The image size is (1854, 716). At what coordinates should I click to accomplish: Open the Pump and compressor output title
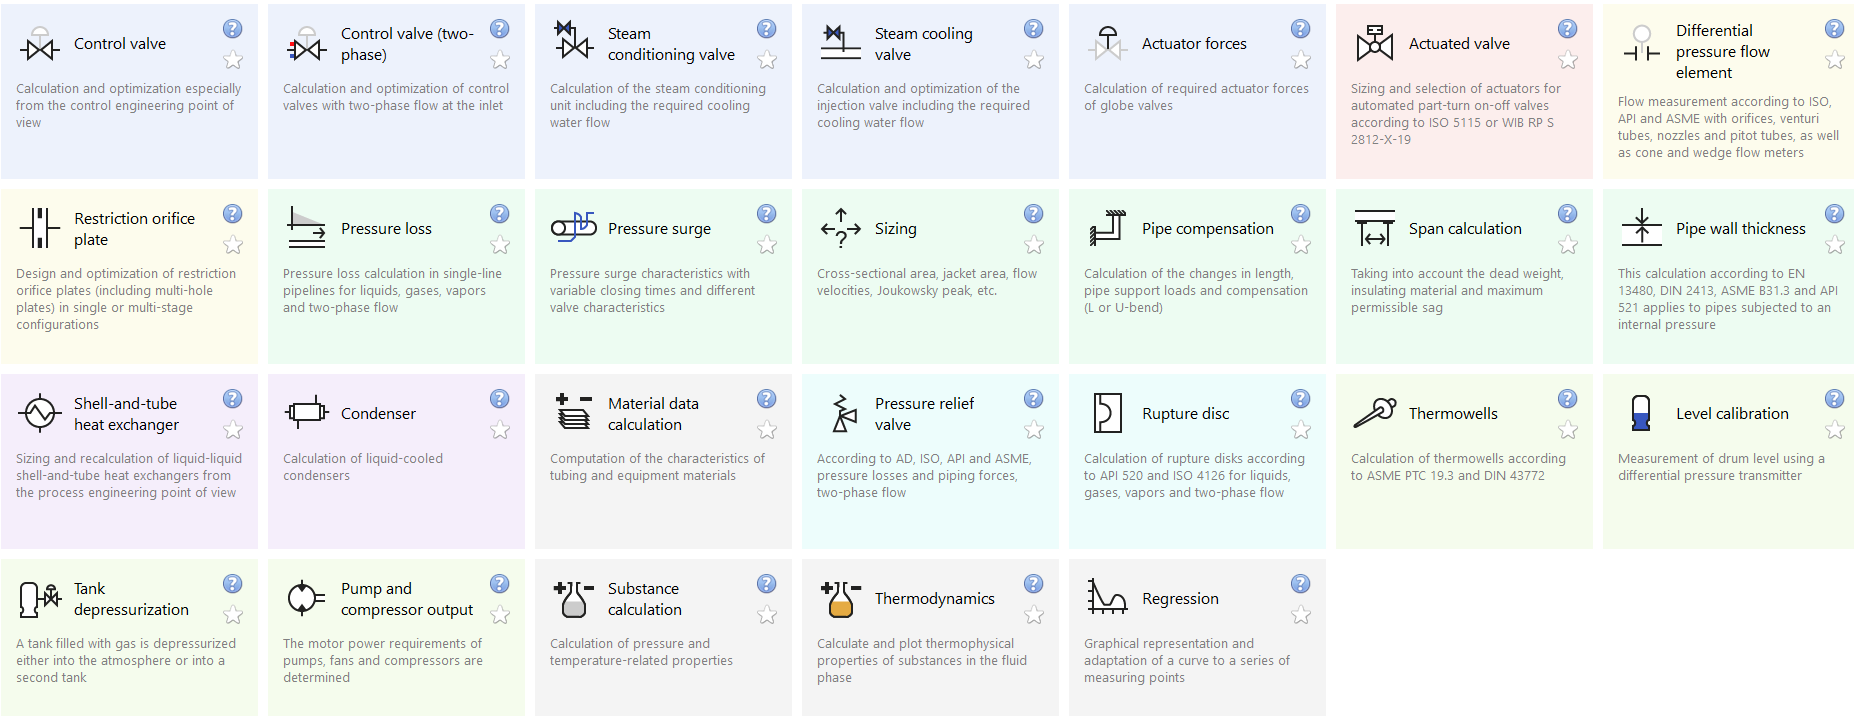[x=406, y=599]
